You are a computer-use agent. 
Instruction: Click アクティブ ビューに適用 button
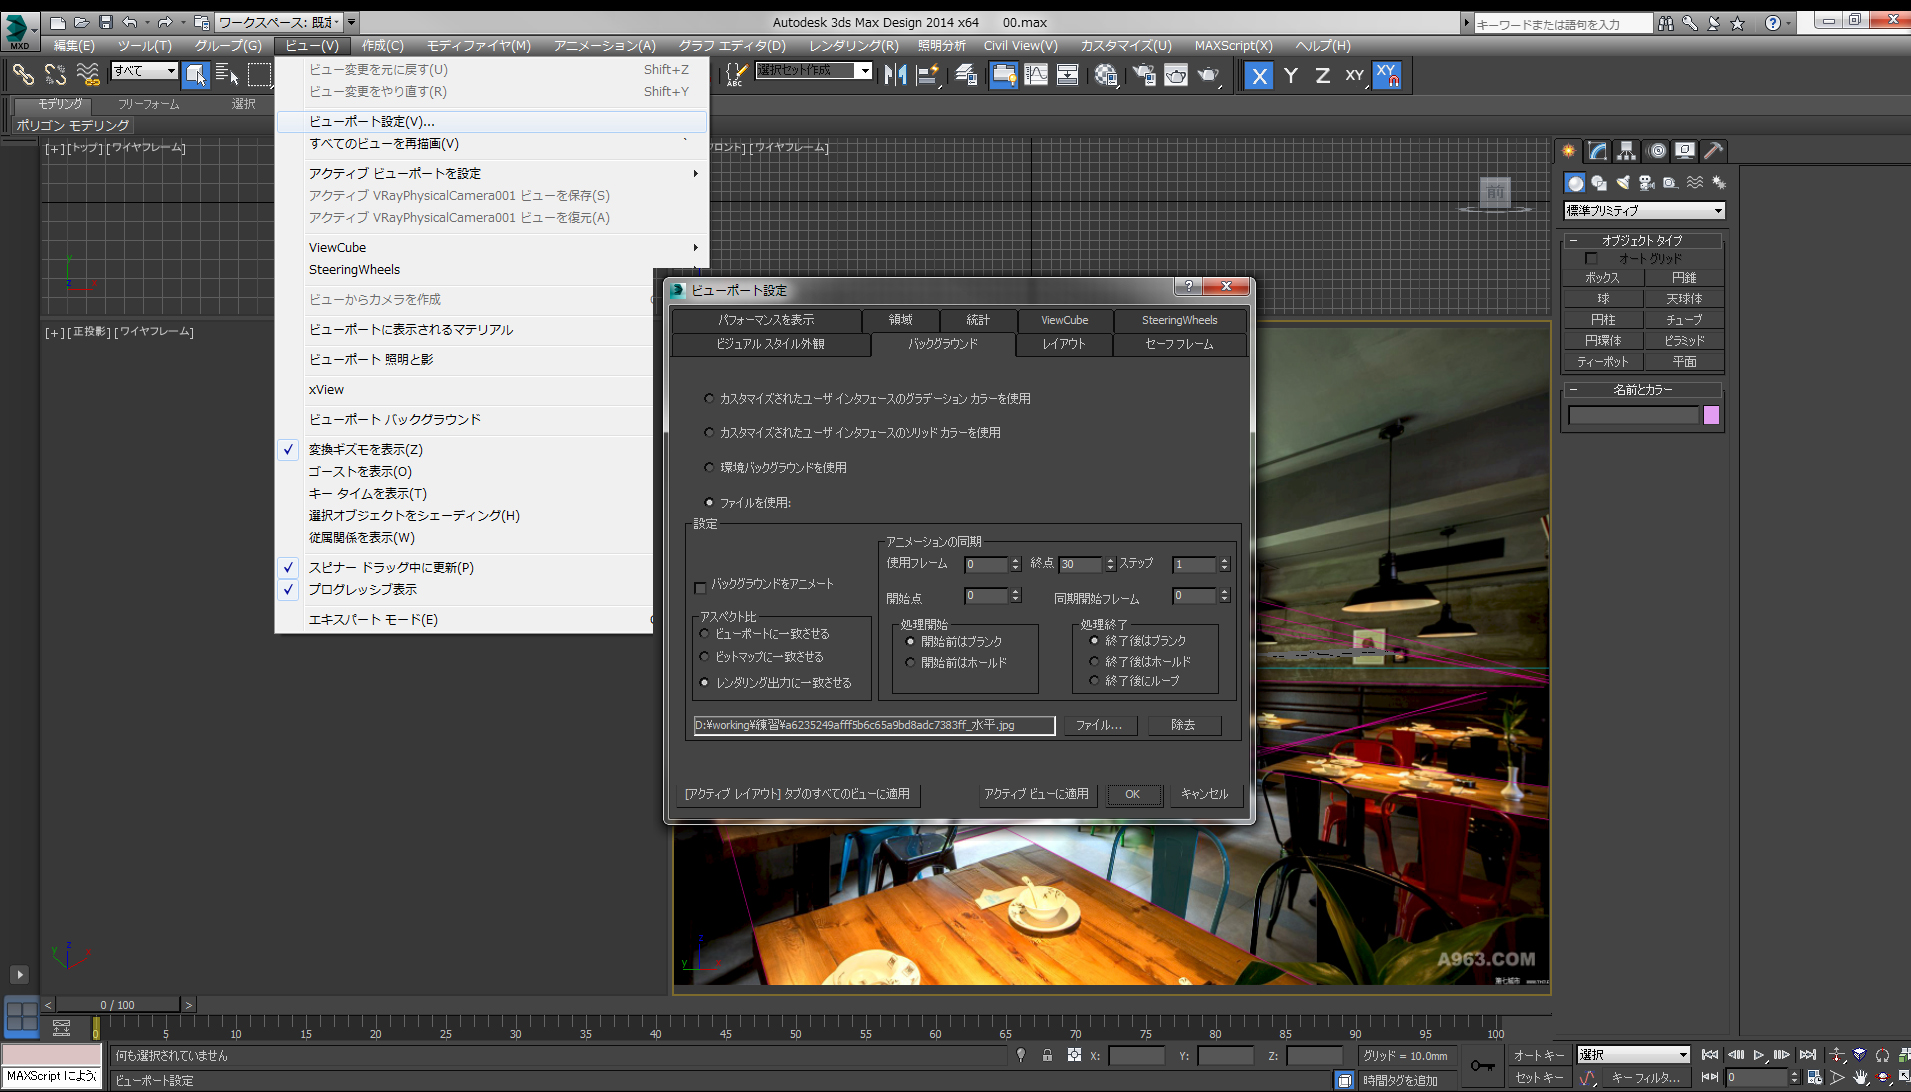click(1036, 794)
